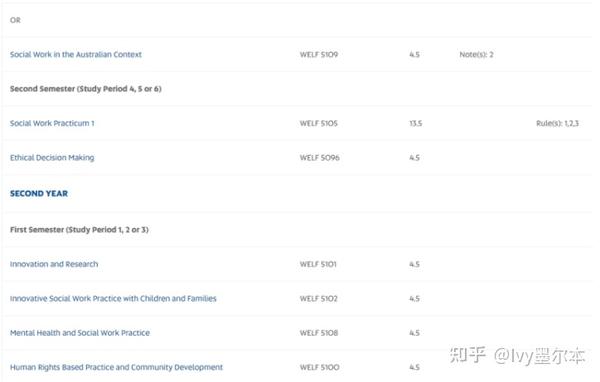Click the SECOND YEAR heading
This screenshot has width=600, height=382.
pyautogui.click(x=39, y=194)
